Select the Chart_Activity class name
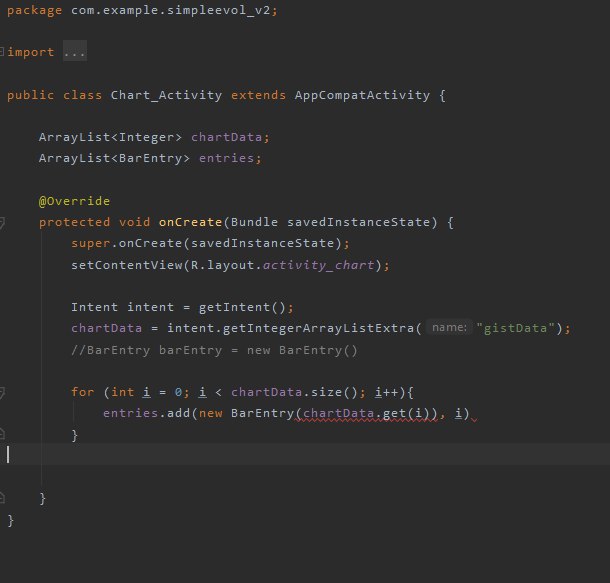The image size is (610, 583). 166,95
